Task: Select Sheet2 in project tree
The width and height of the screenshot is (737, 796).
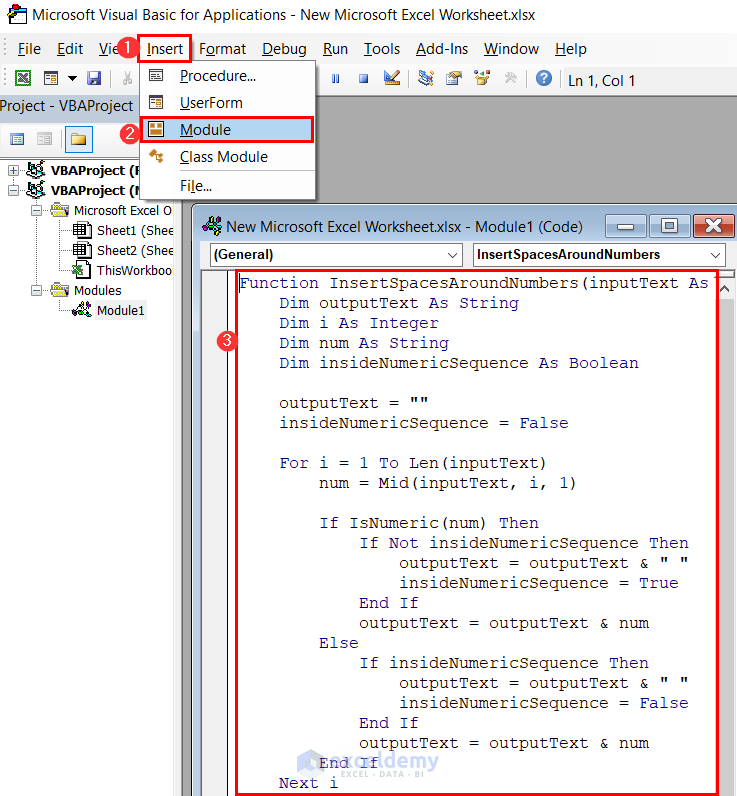Action: tap(135, 250)
